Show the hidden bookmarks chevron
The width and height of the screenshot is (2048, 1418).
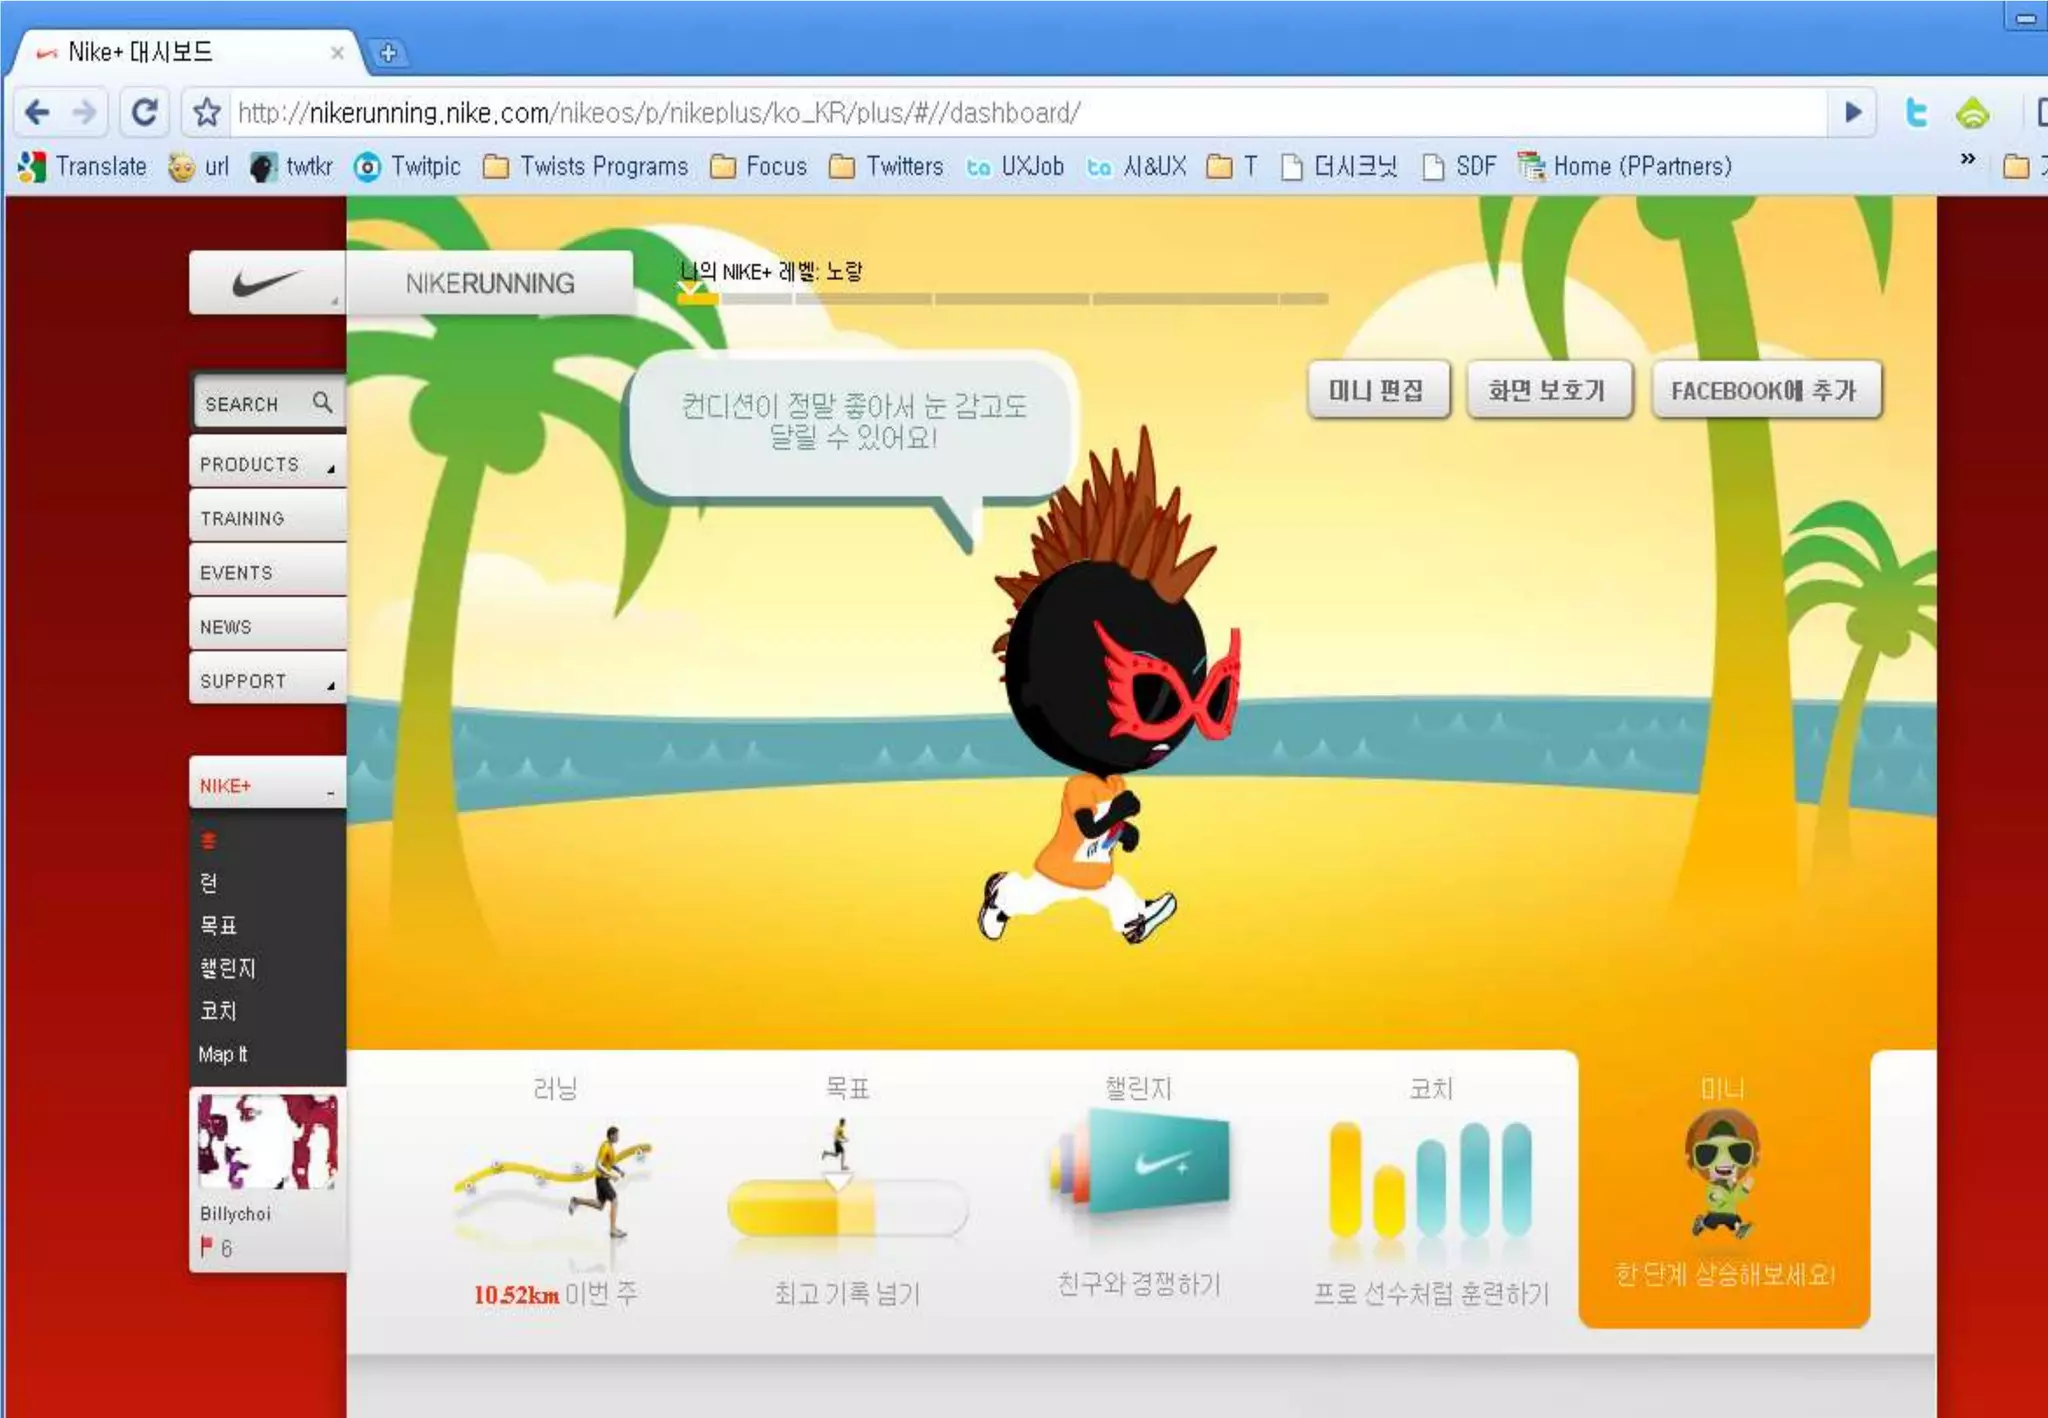pyautogui.click(x=1967, y=159)
